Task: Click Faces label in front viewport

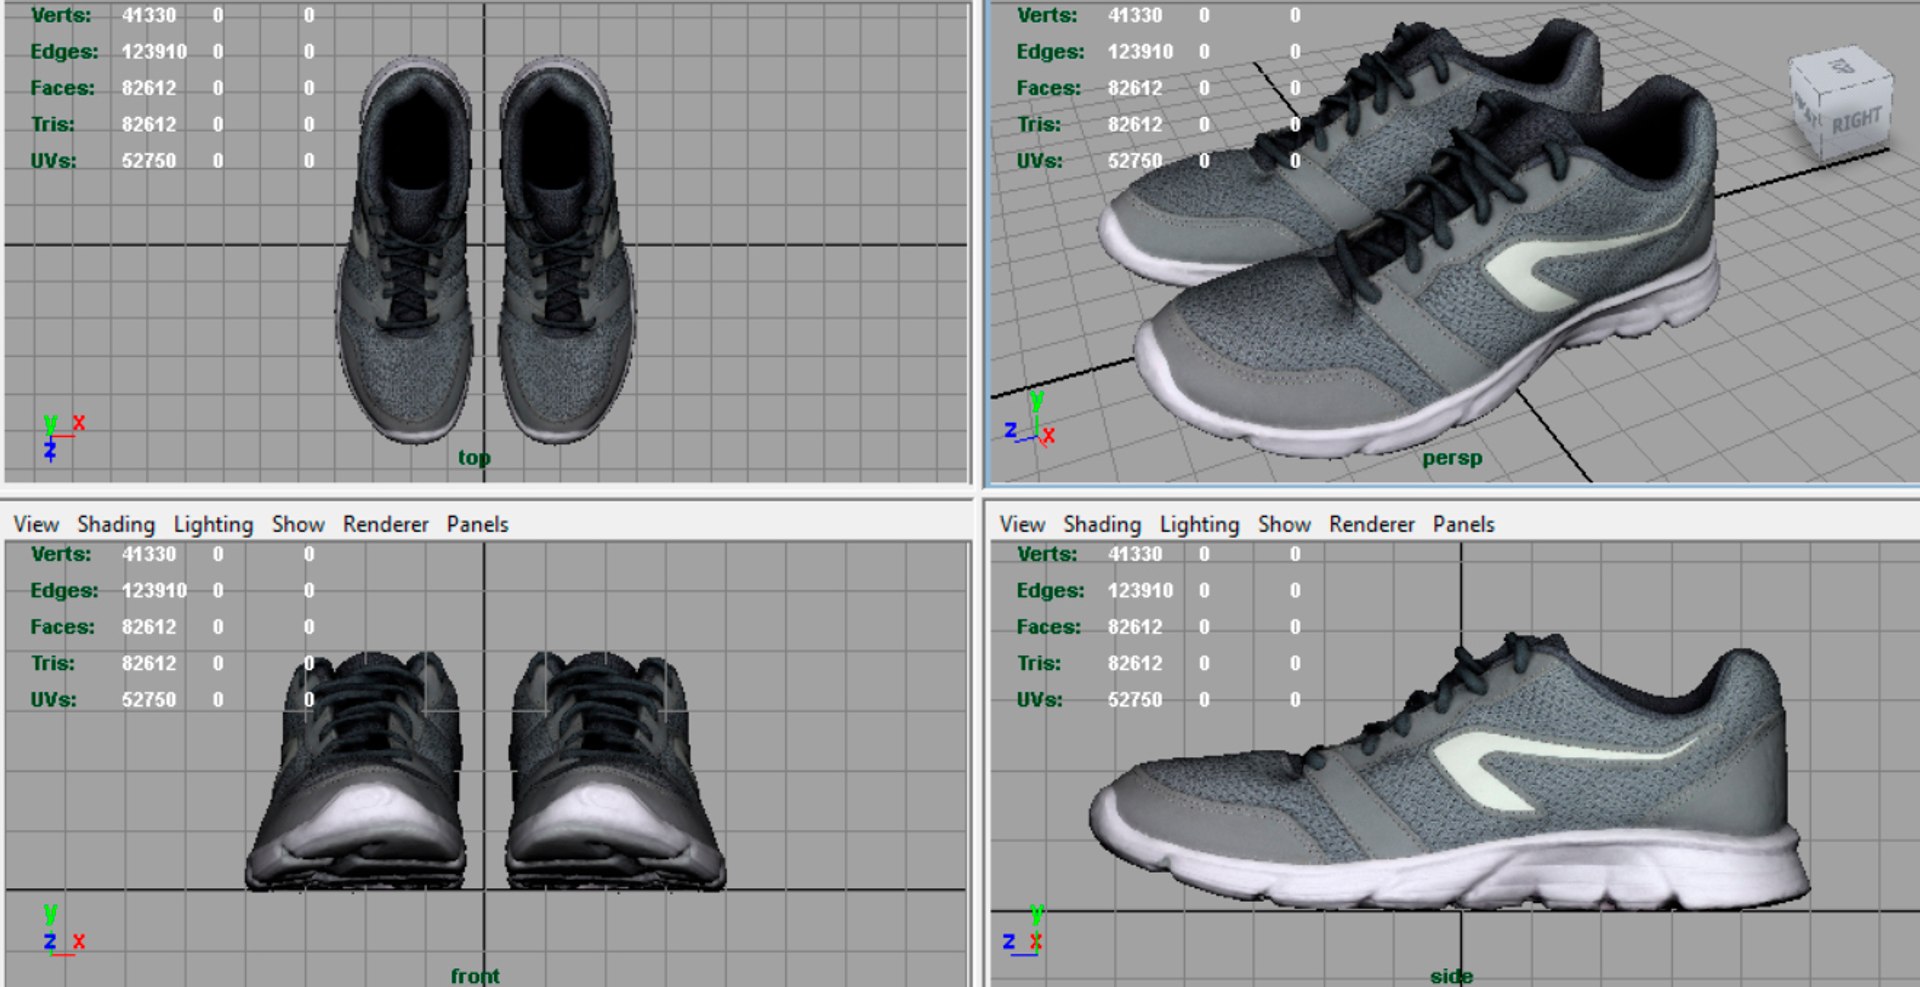Action: (62, 627)
